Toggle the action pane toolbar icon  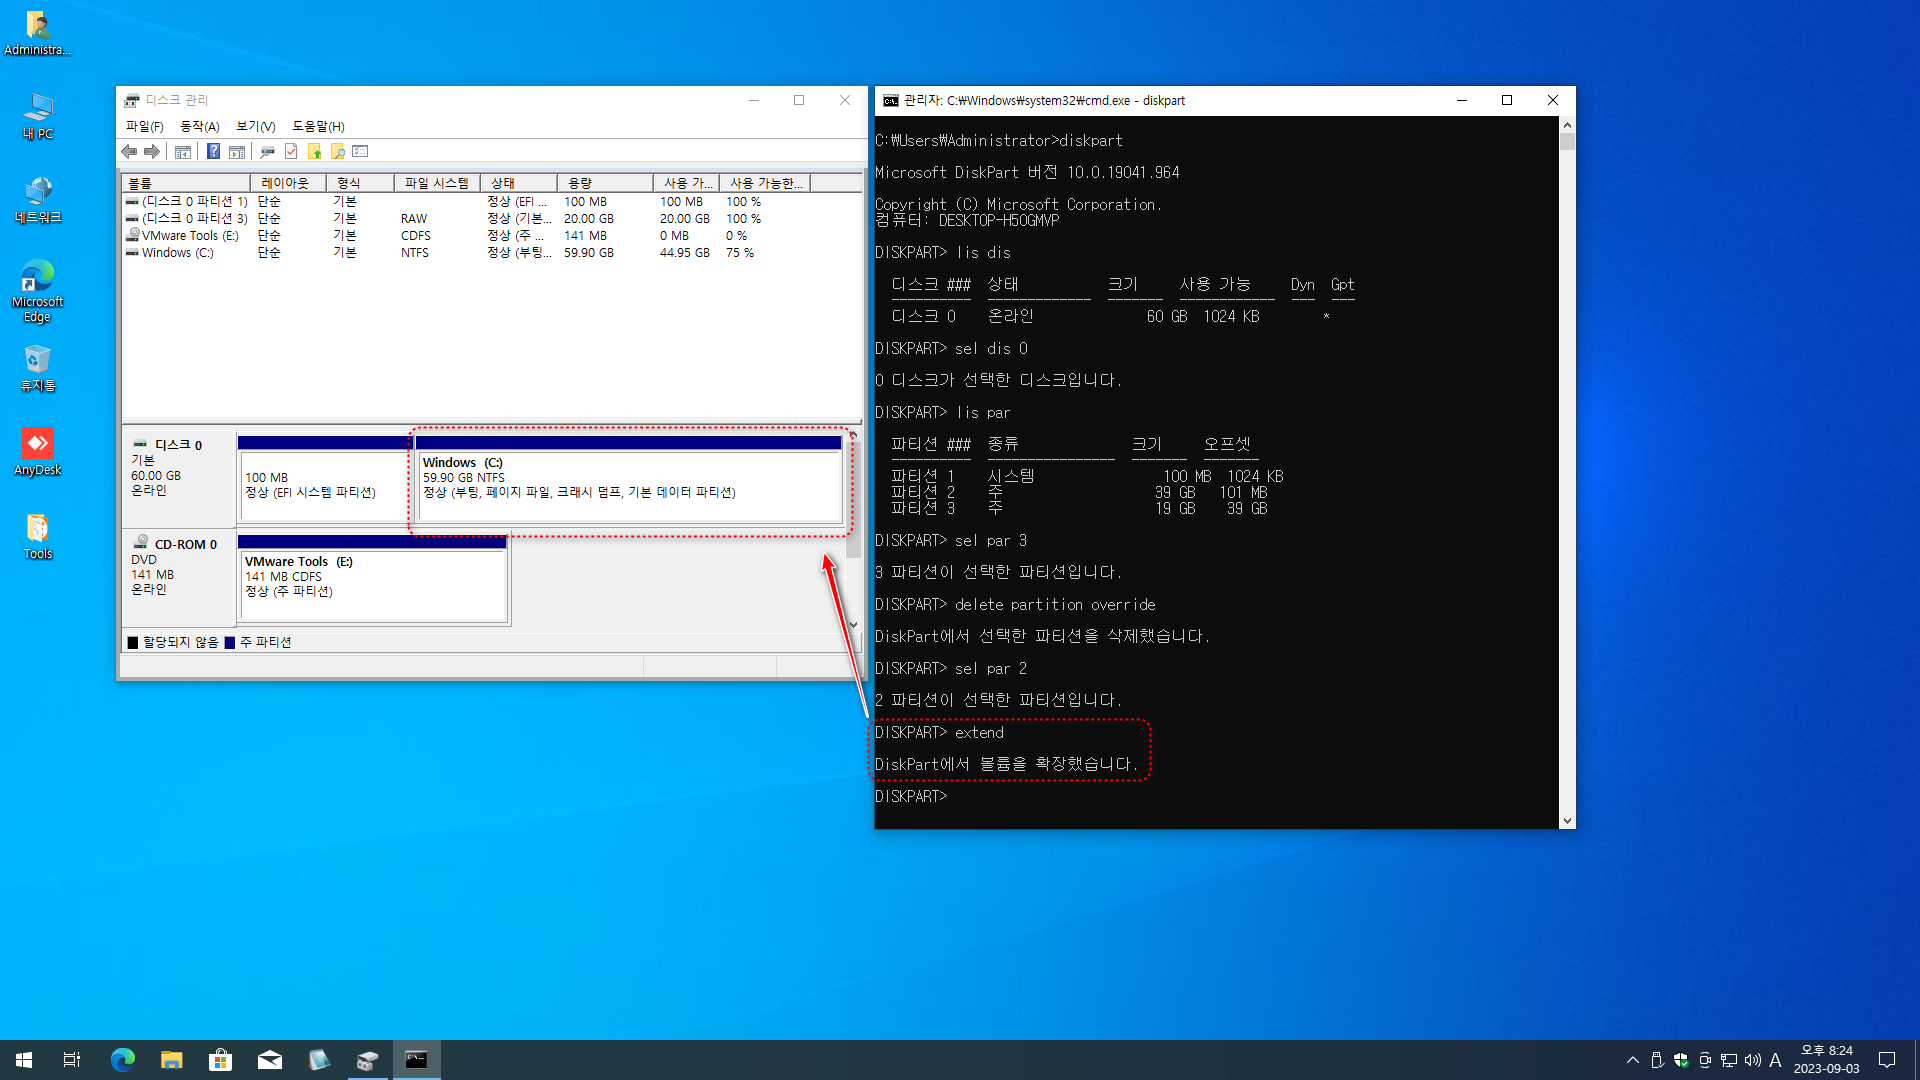coord(237,152)
